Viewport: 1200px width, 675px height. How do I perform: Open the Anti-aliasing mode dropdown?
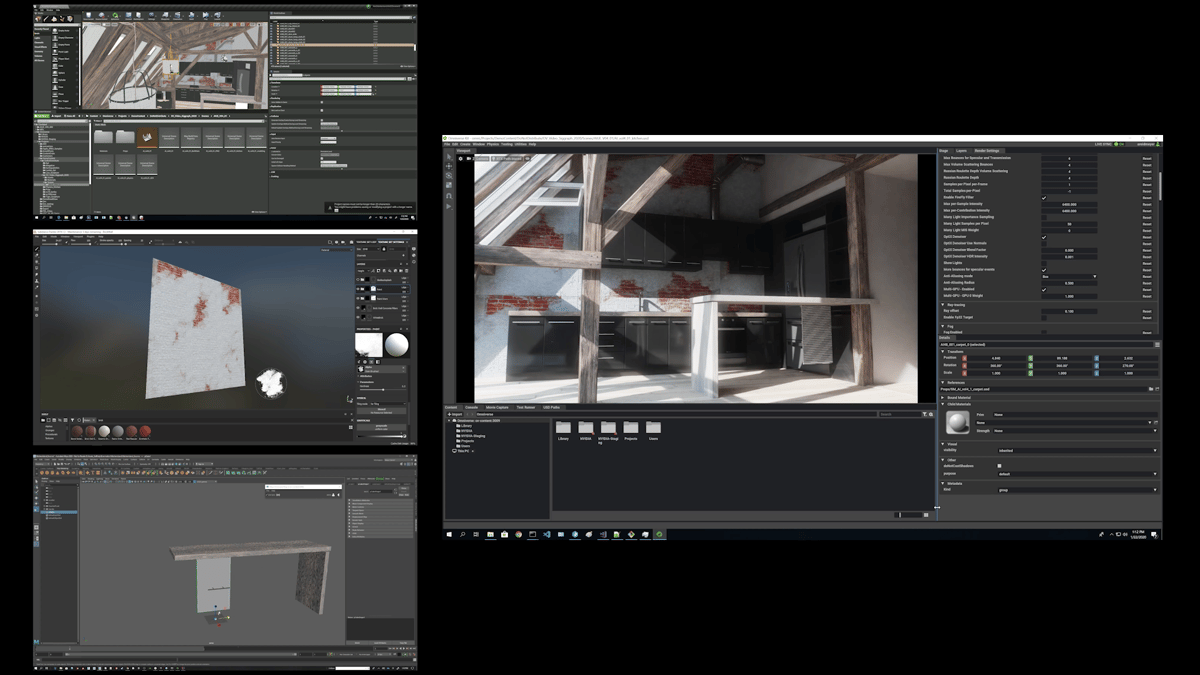click(x=1069, y=277)
